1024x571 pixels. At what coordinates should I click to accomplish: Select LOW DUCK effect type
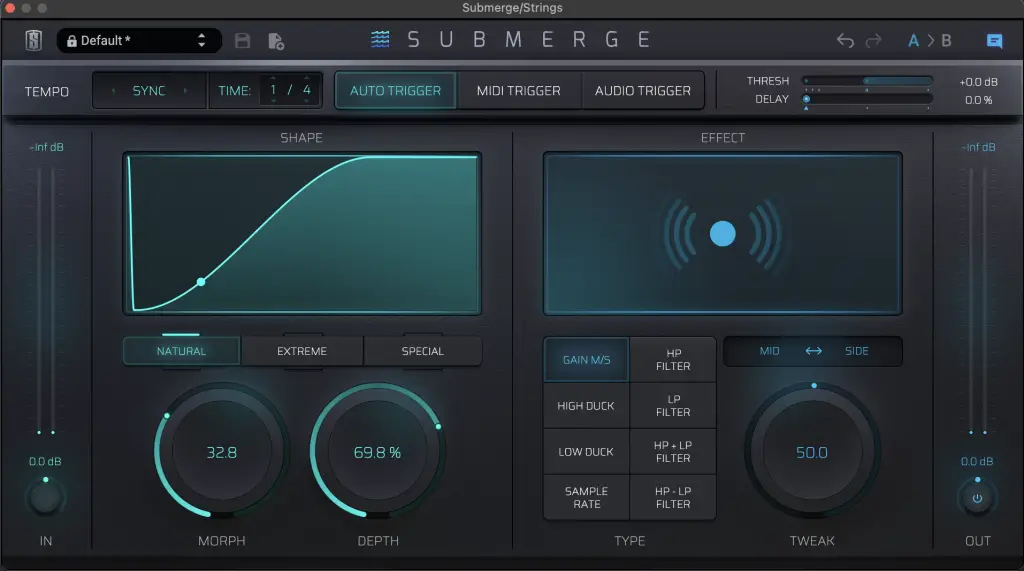[586, 451]
